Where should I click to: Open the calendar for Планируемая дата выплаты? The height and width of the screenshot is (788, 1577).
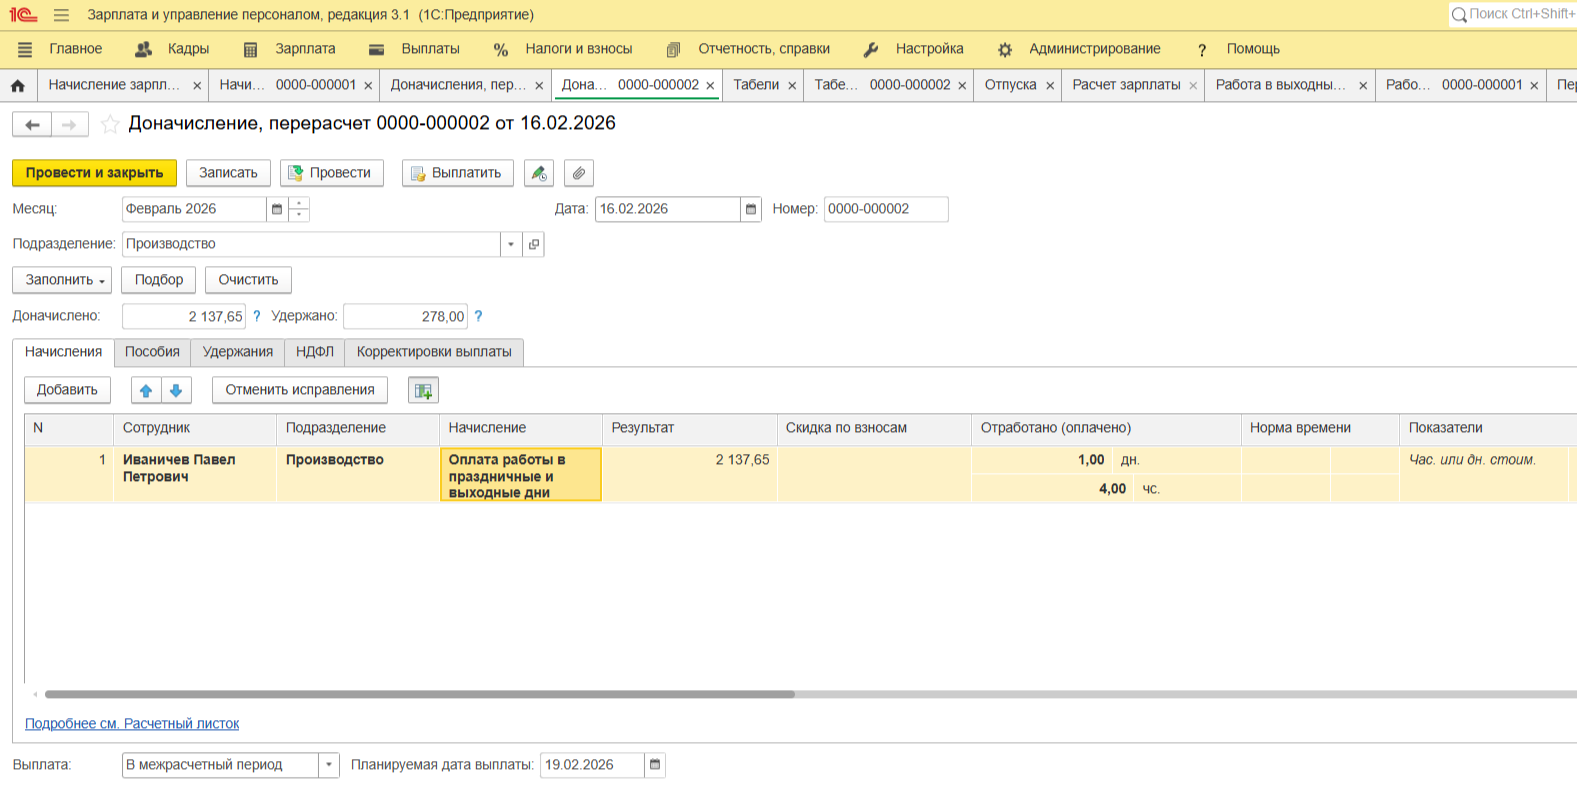click(655, 765)
